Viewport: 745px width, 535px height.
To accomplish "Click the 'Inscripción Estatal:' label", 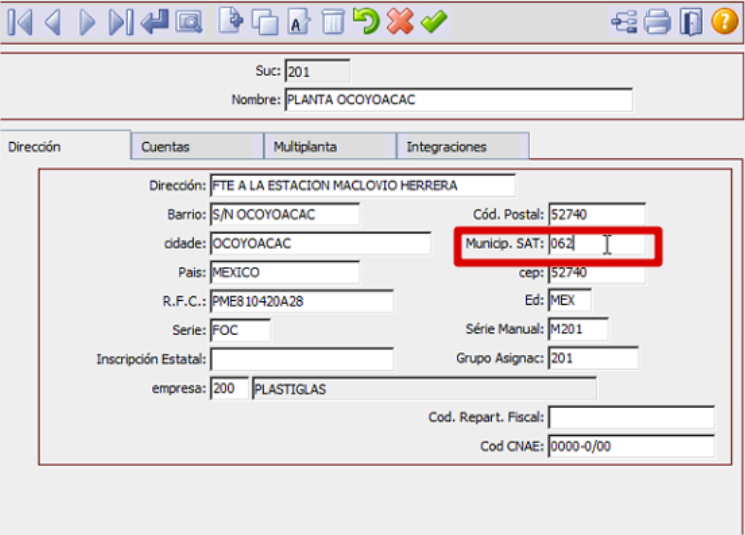I will (x=152, y=359).
